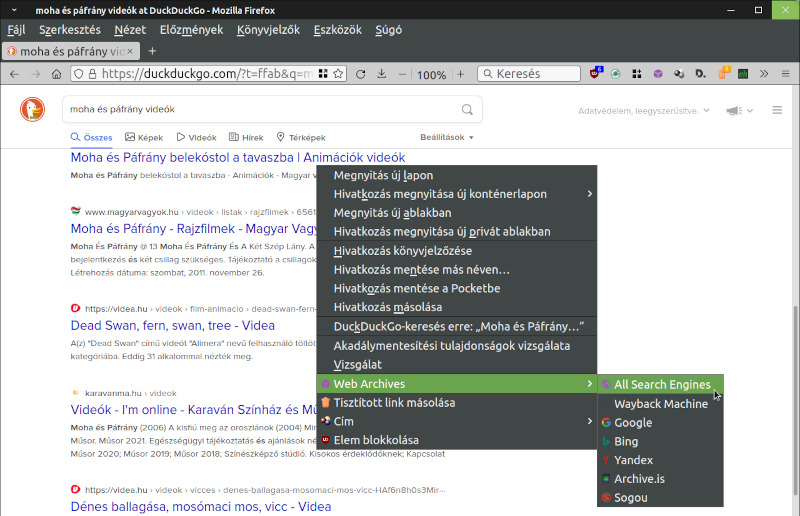Viewport: 800px width, 516px height.
Task: Select Yandex in Web Archives submenu
Action: point(660,460)
